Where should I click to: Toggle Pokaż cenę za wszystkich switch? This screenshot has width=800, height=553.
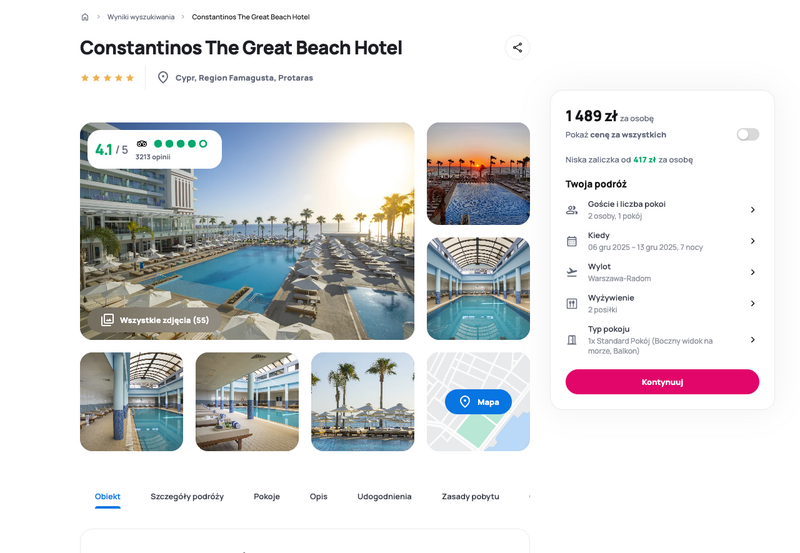click(747, 134)
